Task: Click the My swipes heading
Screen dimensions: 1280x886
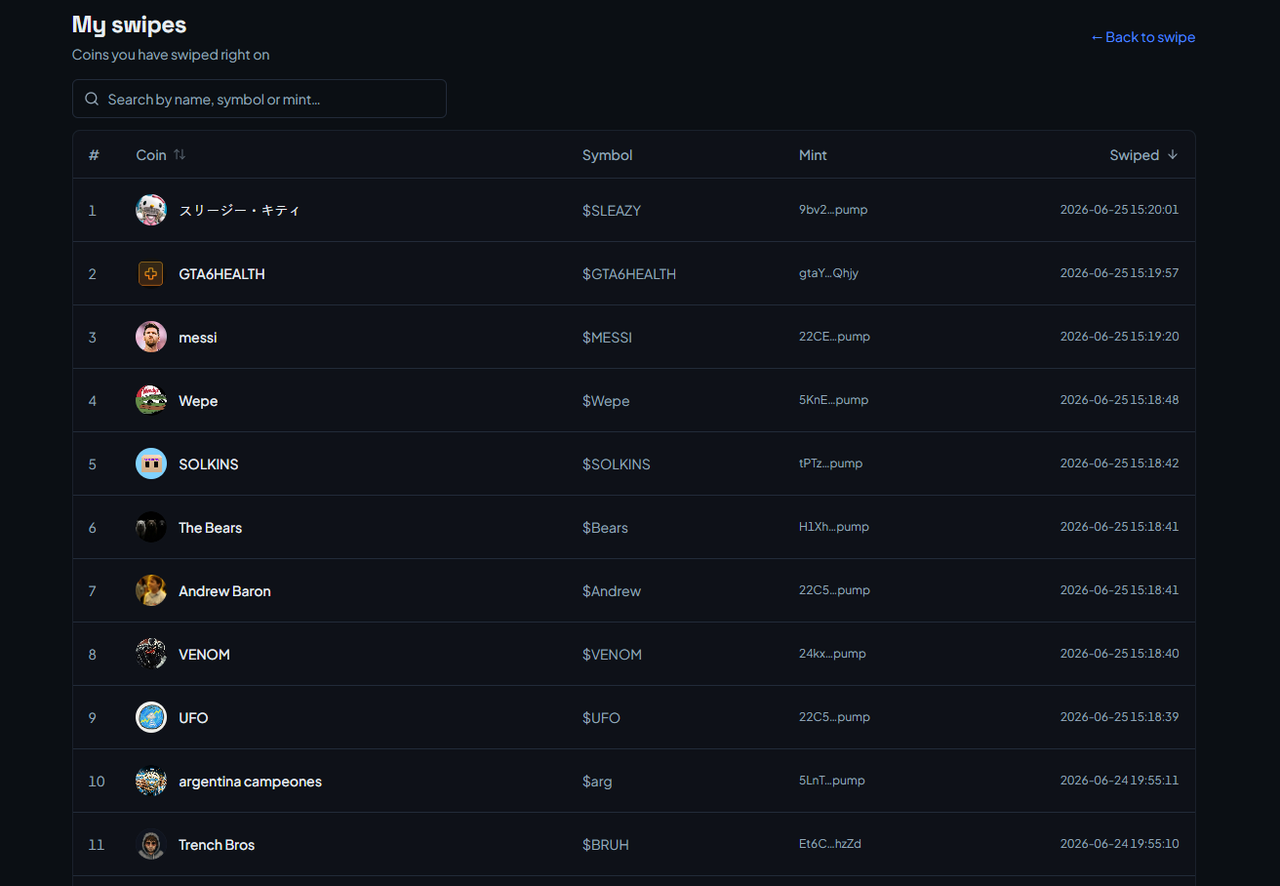Action: coord(129,25)
